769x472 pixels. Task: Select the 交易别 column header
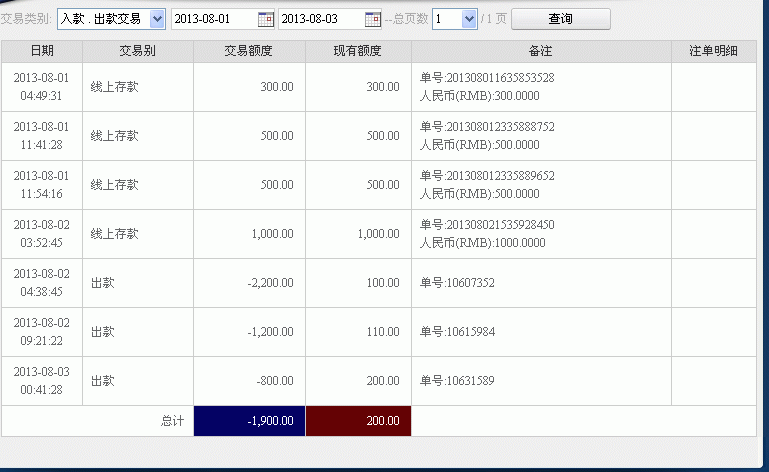tap(138, 51)
